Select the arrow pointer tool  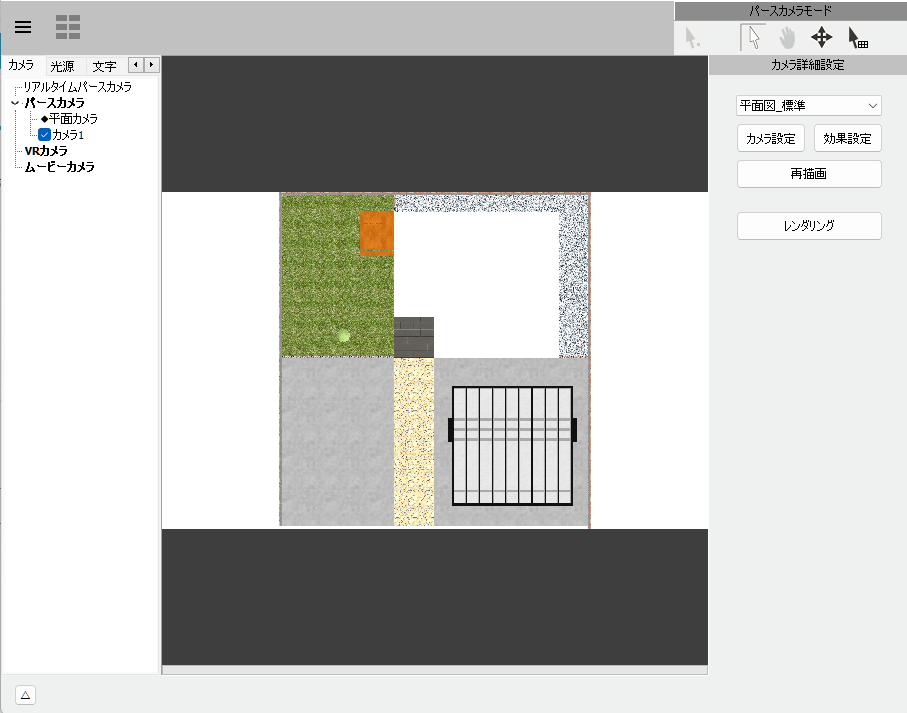(x=753, y=38)
